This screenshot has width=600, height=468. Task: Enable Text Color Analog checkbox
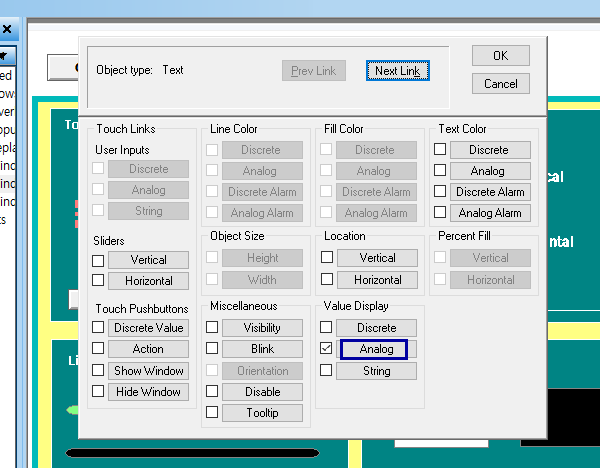[440, 170]
